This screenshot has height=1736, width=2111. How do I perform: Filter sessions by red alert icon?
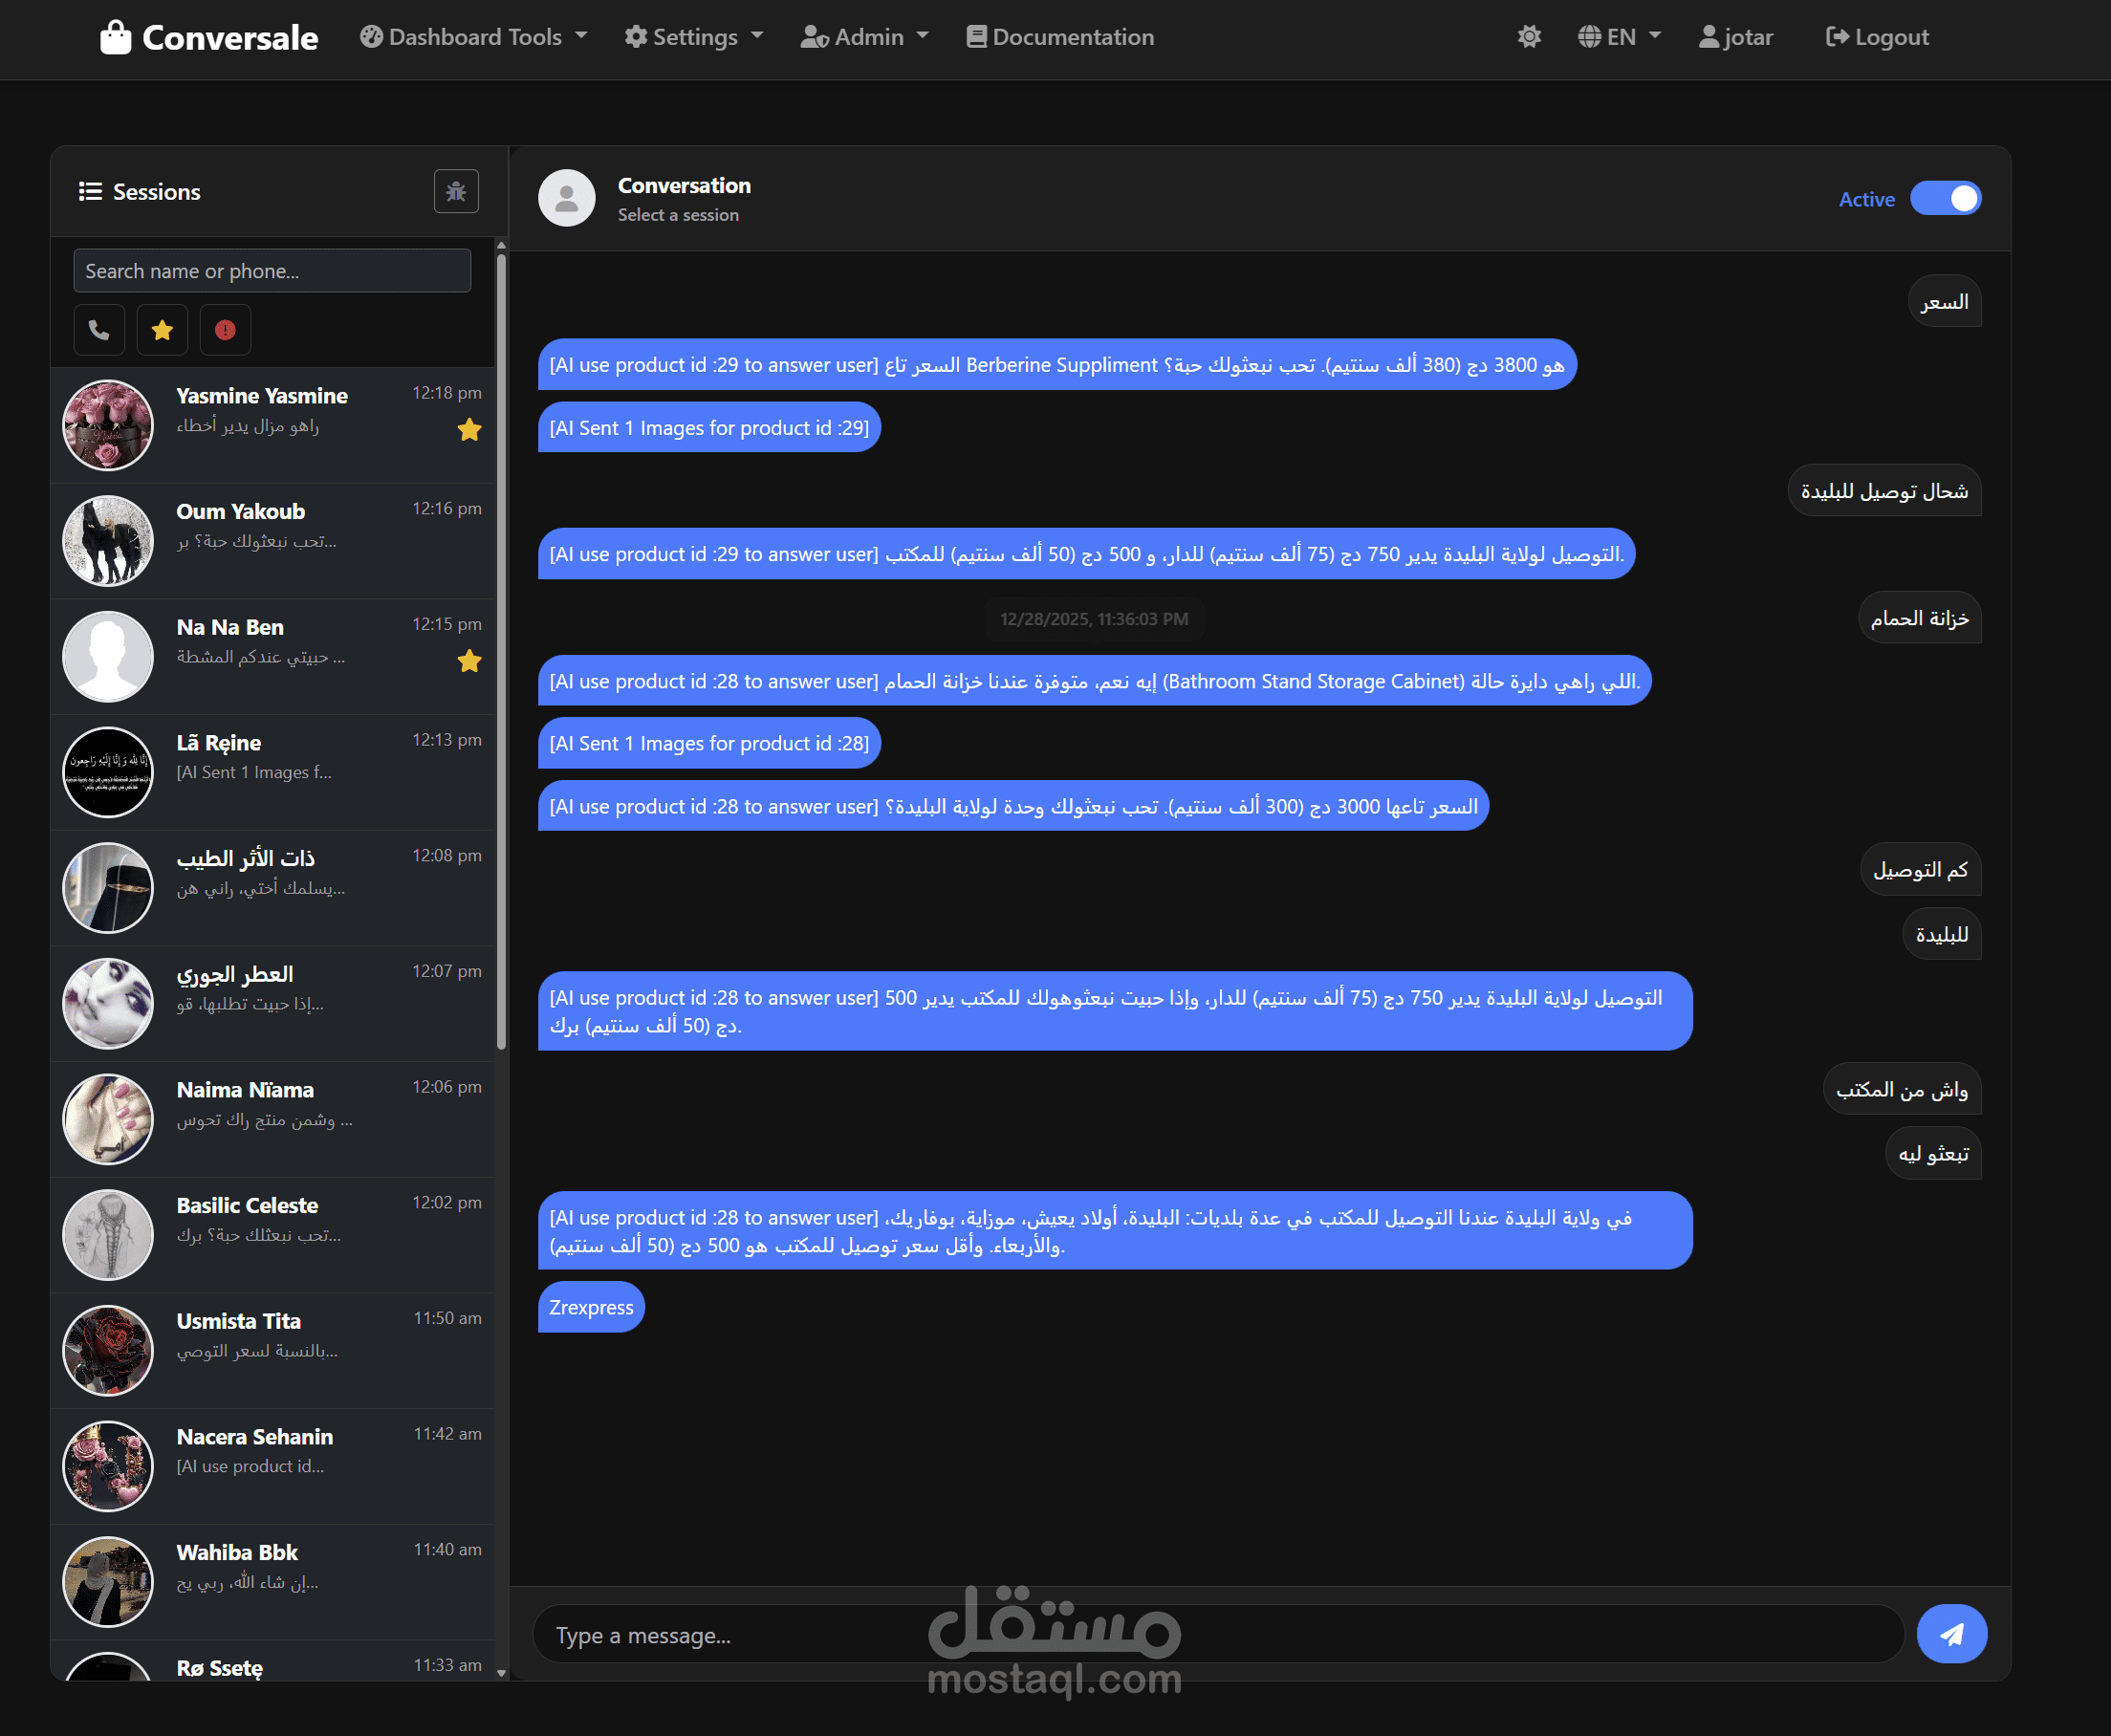coord(225,330)
